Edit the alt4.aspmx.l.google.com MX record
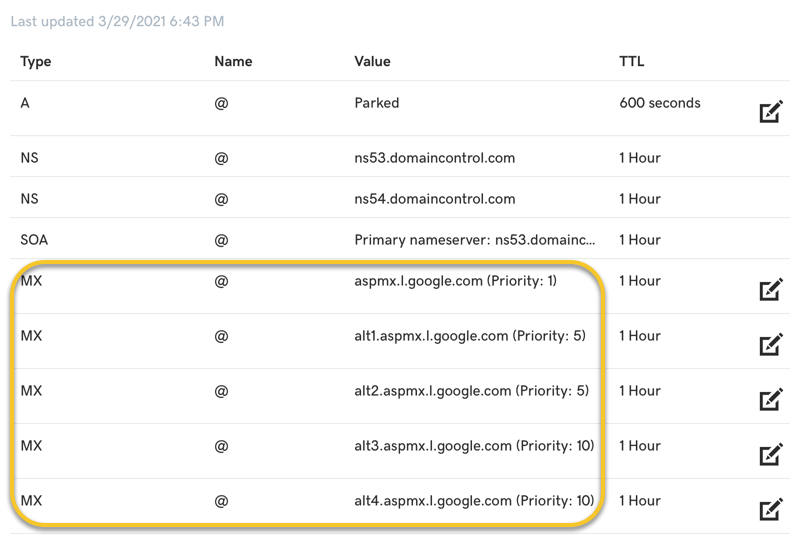This screenshot has height=548, width=803. (770, 510)
